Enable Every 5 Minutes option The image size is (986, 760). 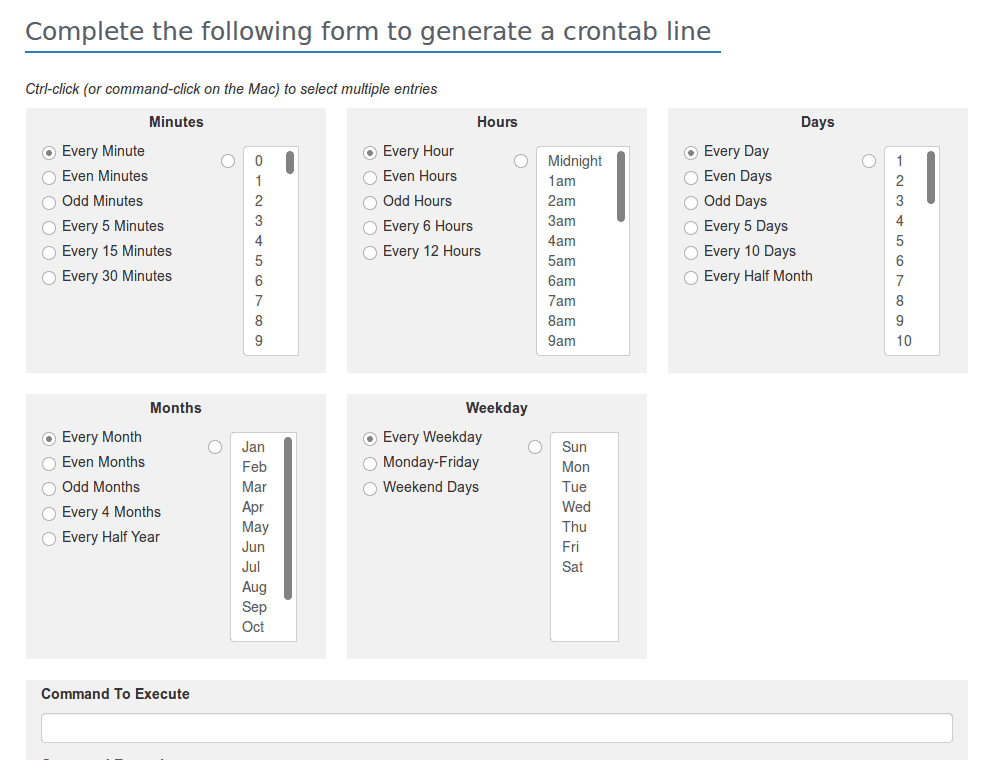[x=48, y=226]
